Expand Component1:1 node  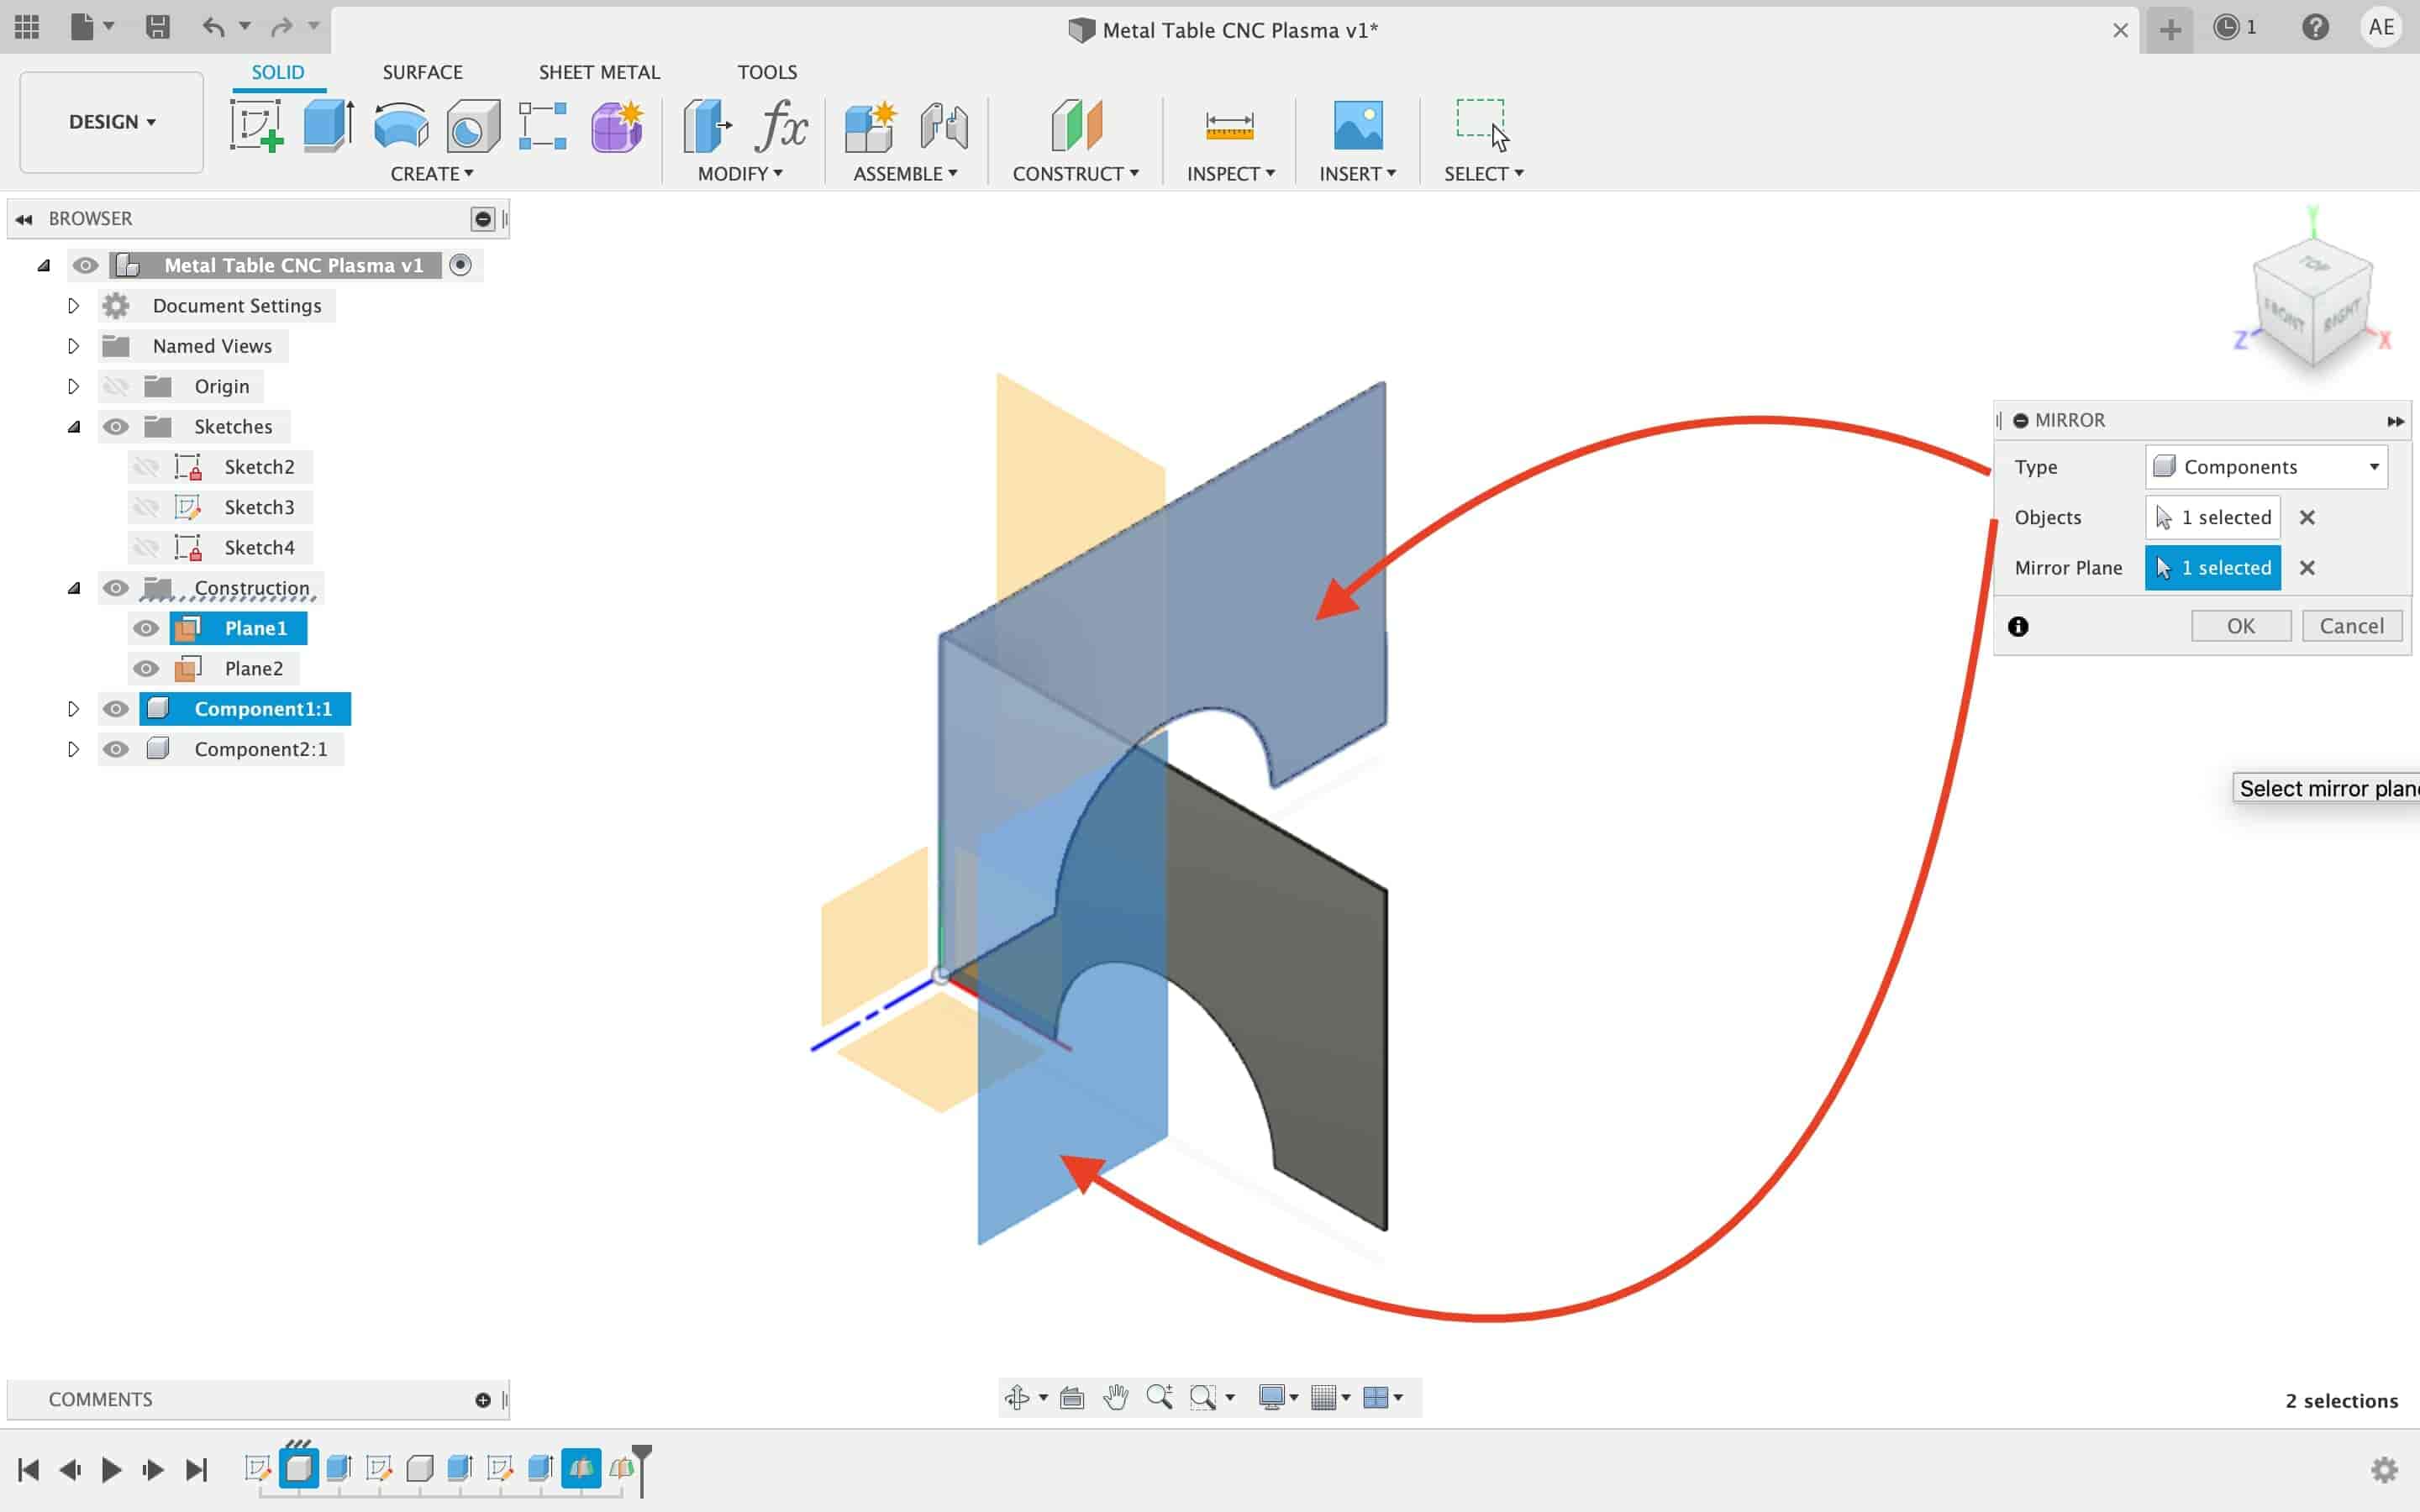73,709
